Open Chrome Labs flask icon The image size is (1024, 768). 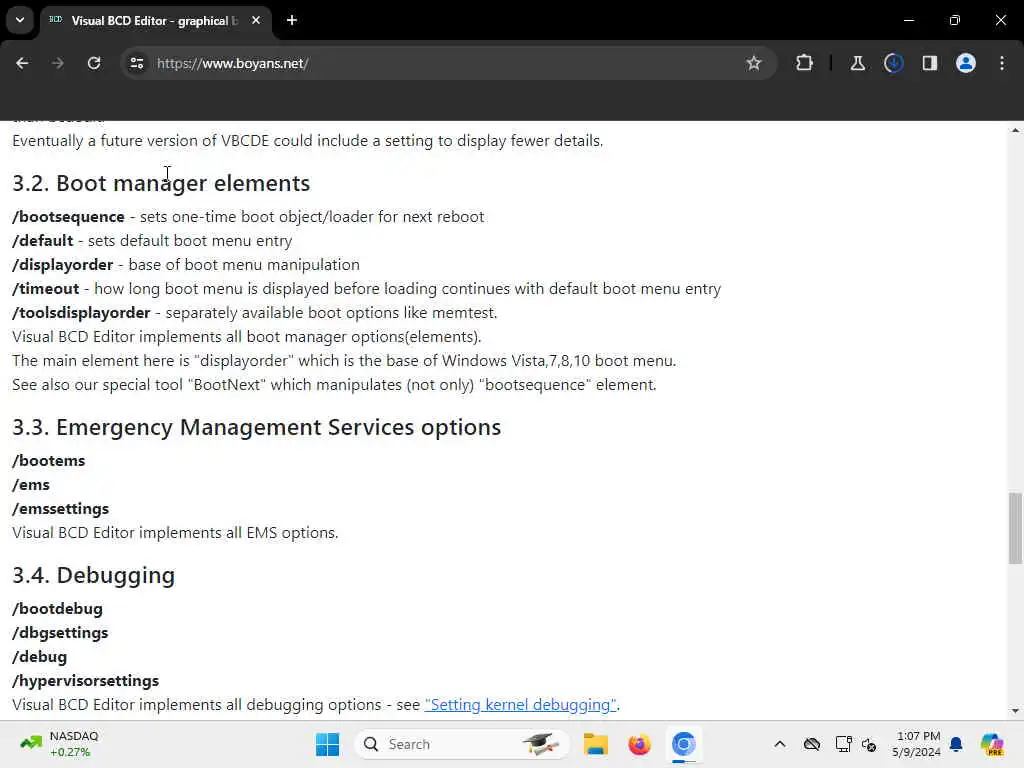point(857,63)
